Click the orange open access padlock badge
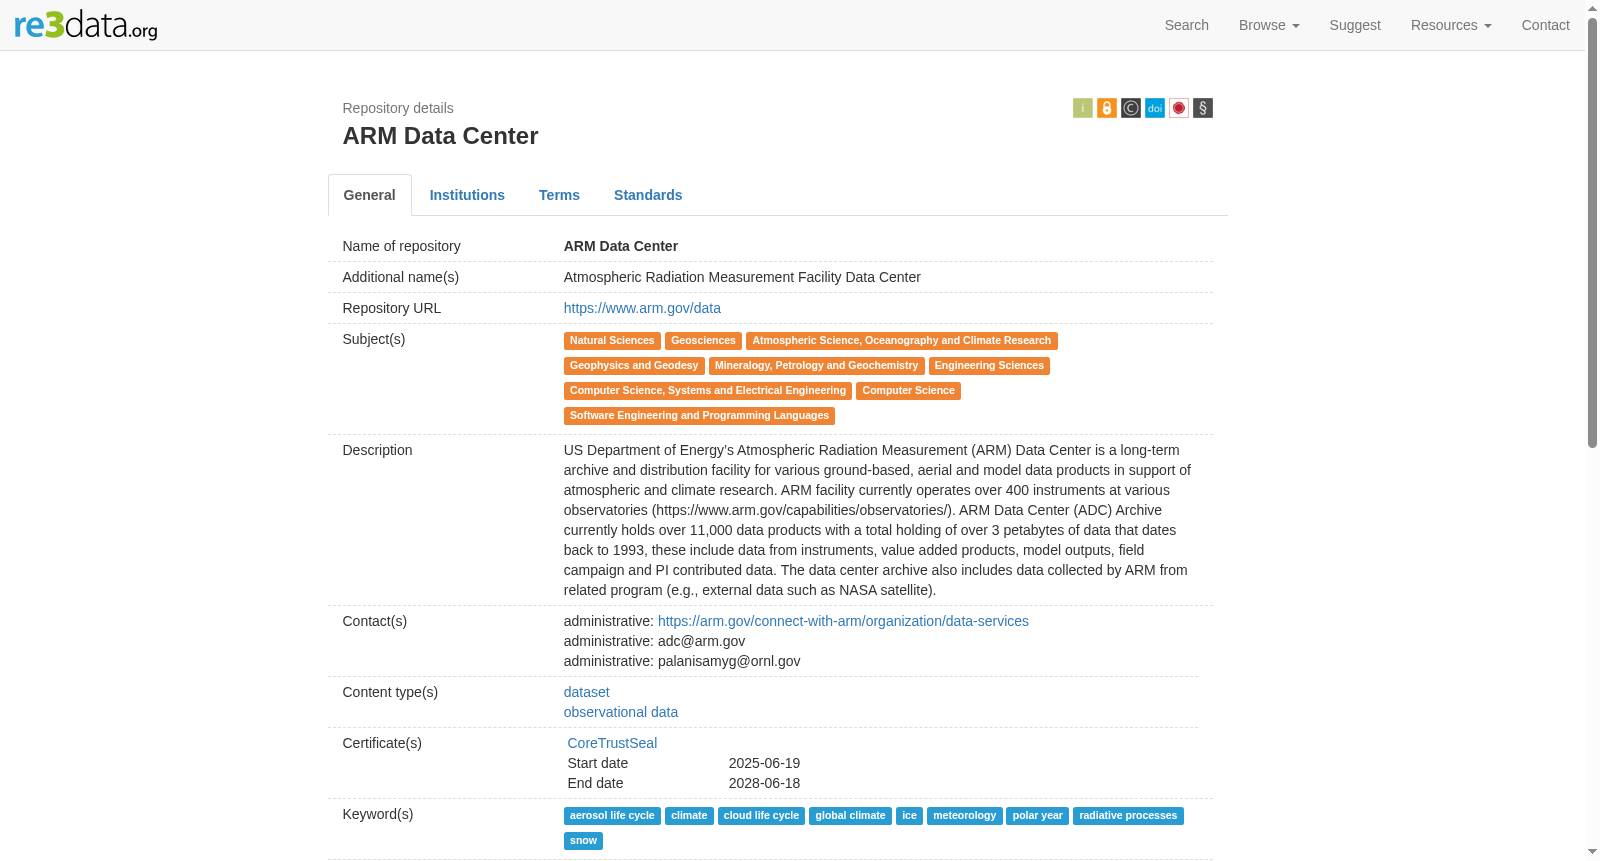 (x=1107, y=108)
